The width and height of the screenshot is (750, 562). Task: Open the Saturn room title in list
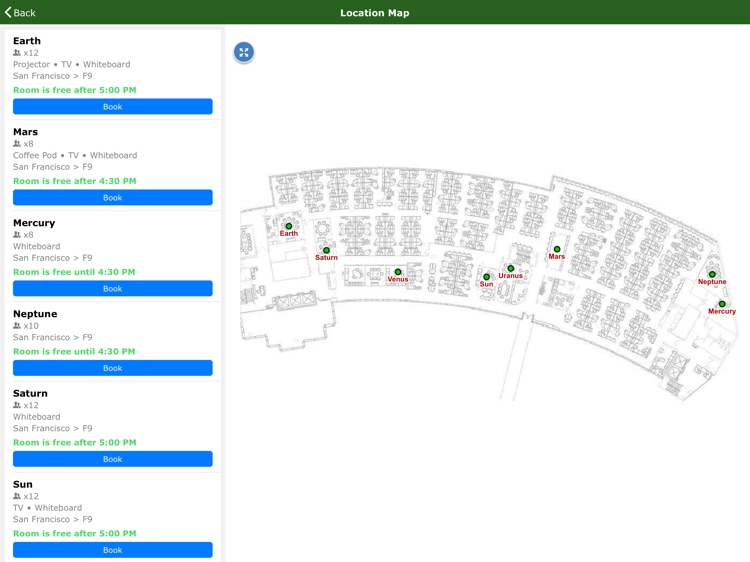tap(30, 393)
